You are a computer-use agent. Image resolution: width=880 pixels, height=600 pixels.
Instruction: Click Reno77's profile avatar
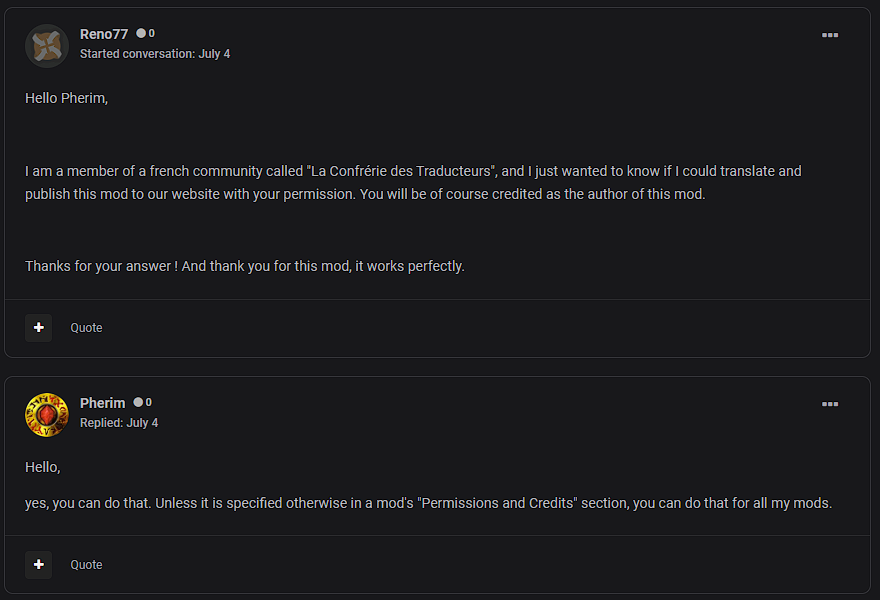[46, 46]
